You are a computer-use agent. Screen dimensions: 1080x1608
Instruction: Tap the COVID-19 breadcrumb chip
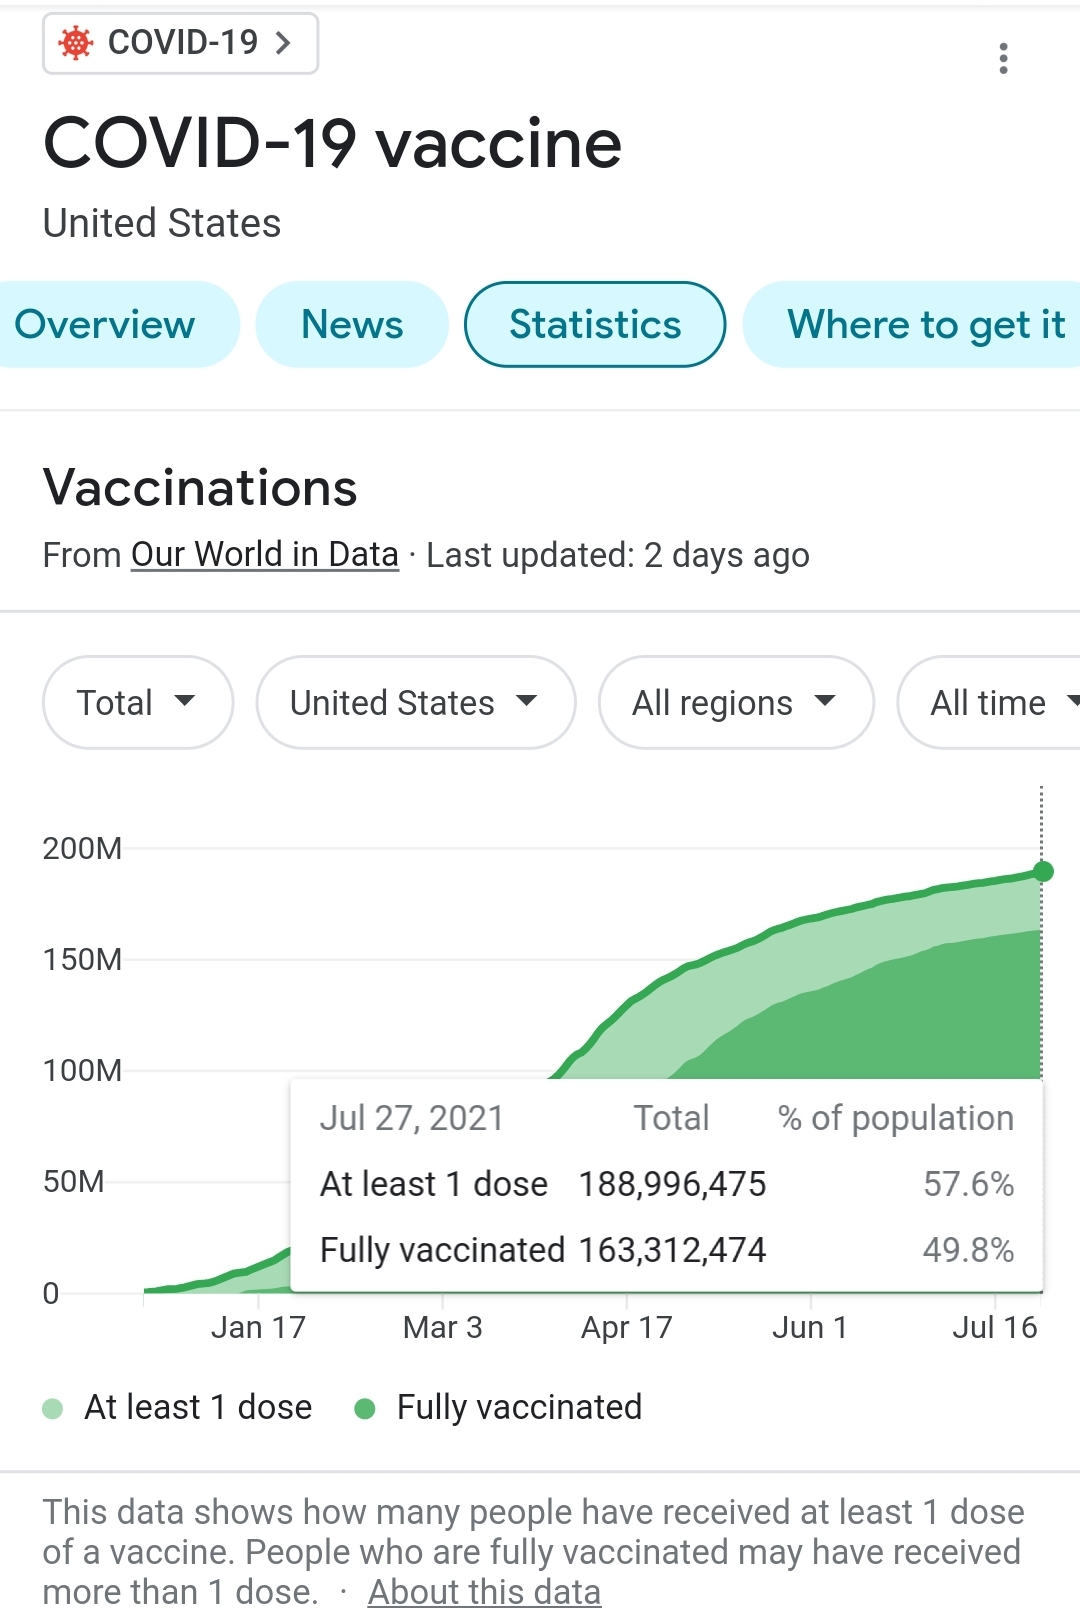[x=181, y=43]
